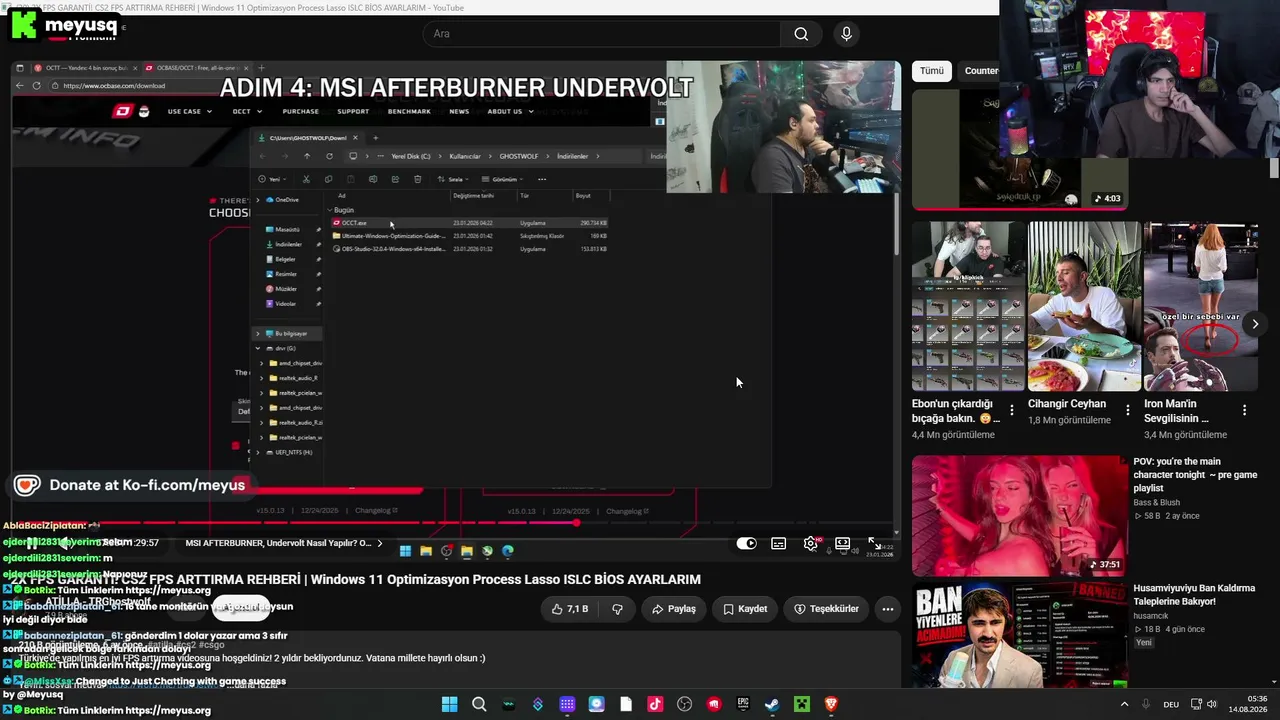1280x720 pixels.
Task: Open Brave browser from the taskbar
Action: [831, 704]
